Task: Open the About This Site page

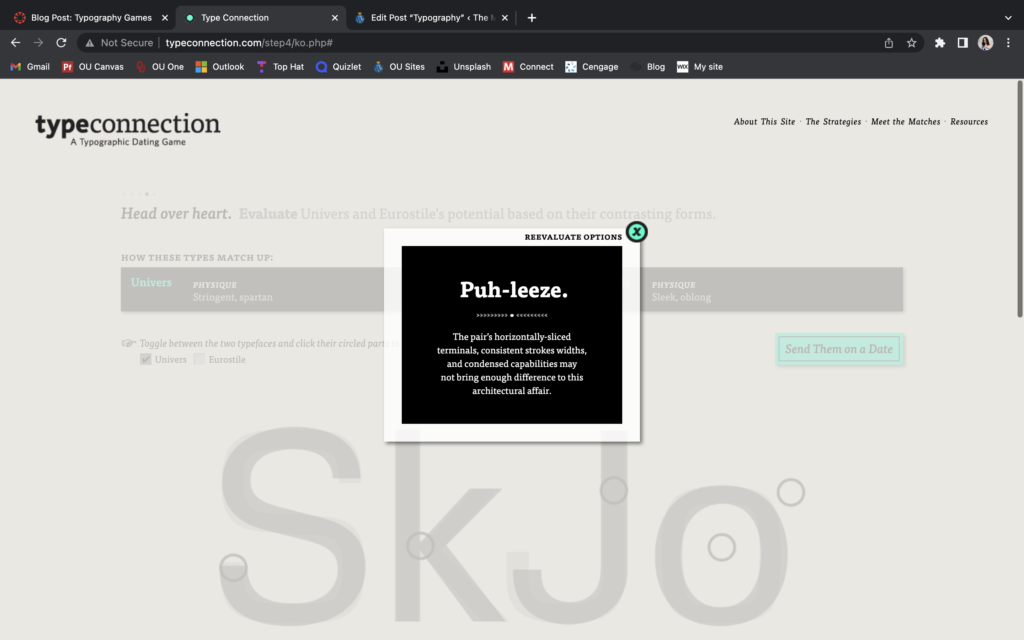Action: pos(764,121)
